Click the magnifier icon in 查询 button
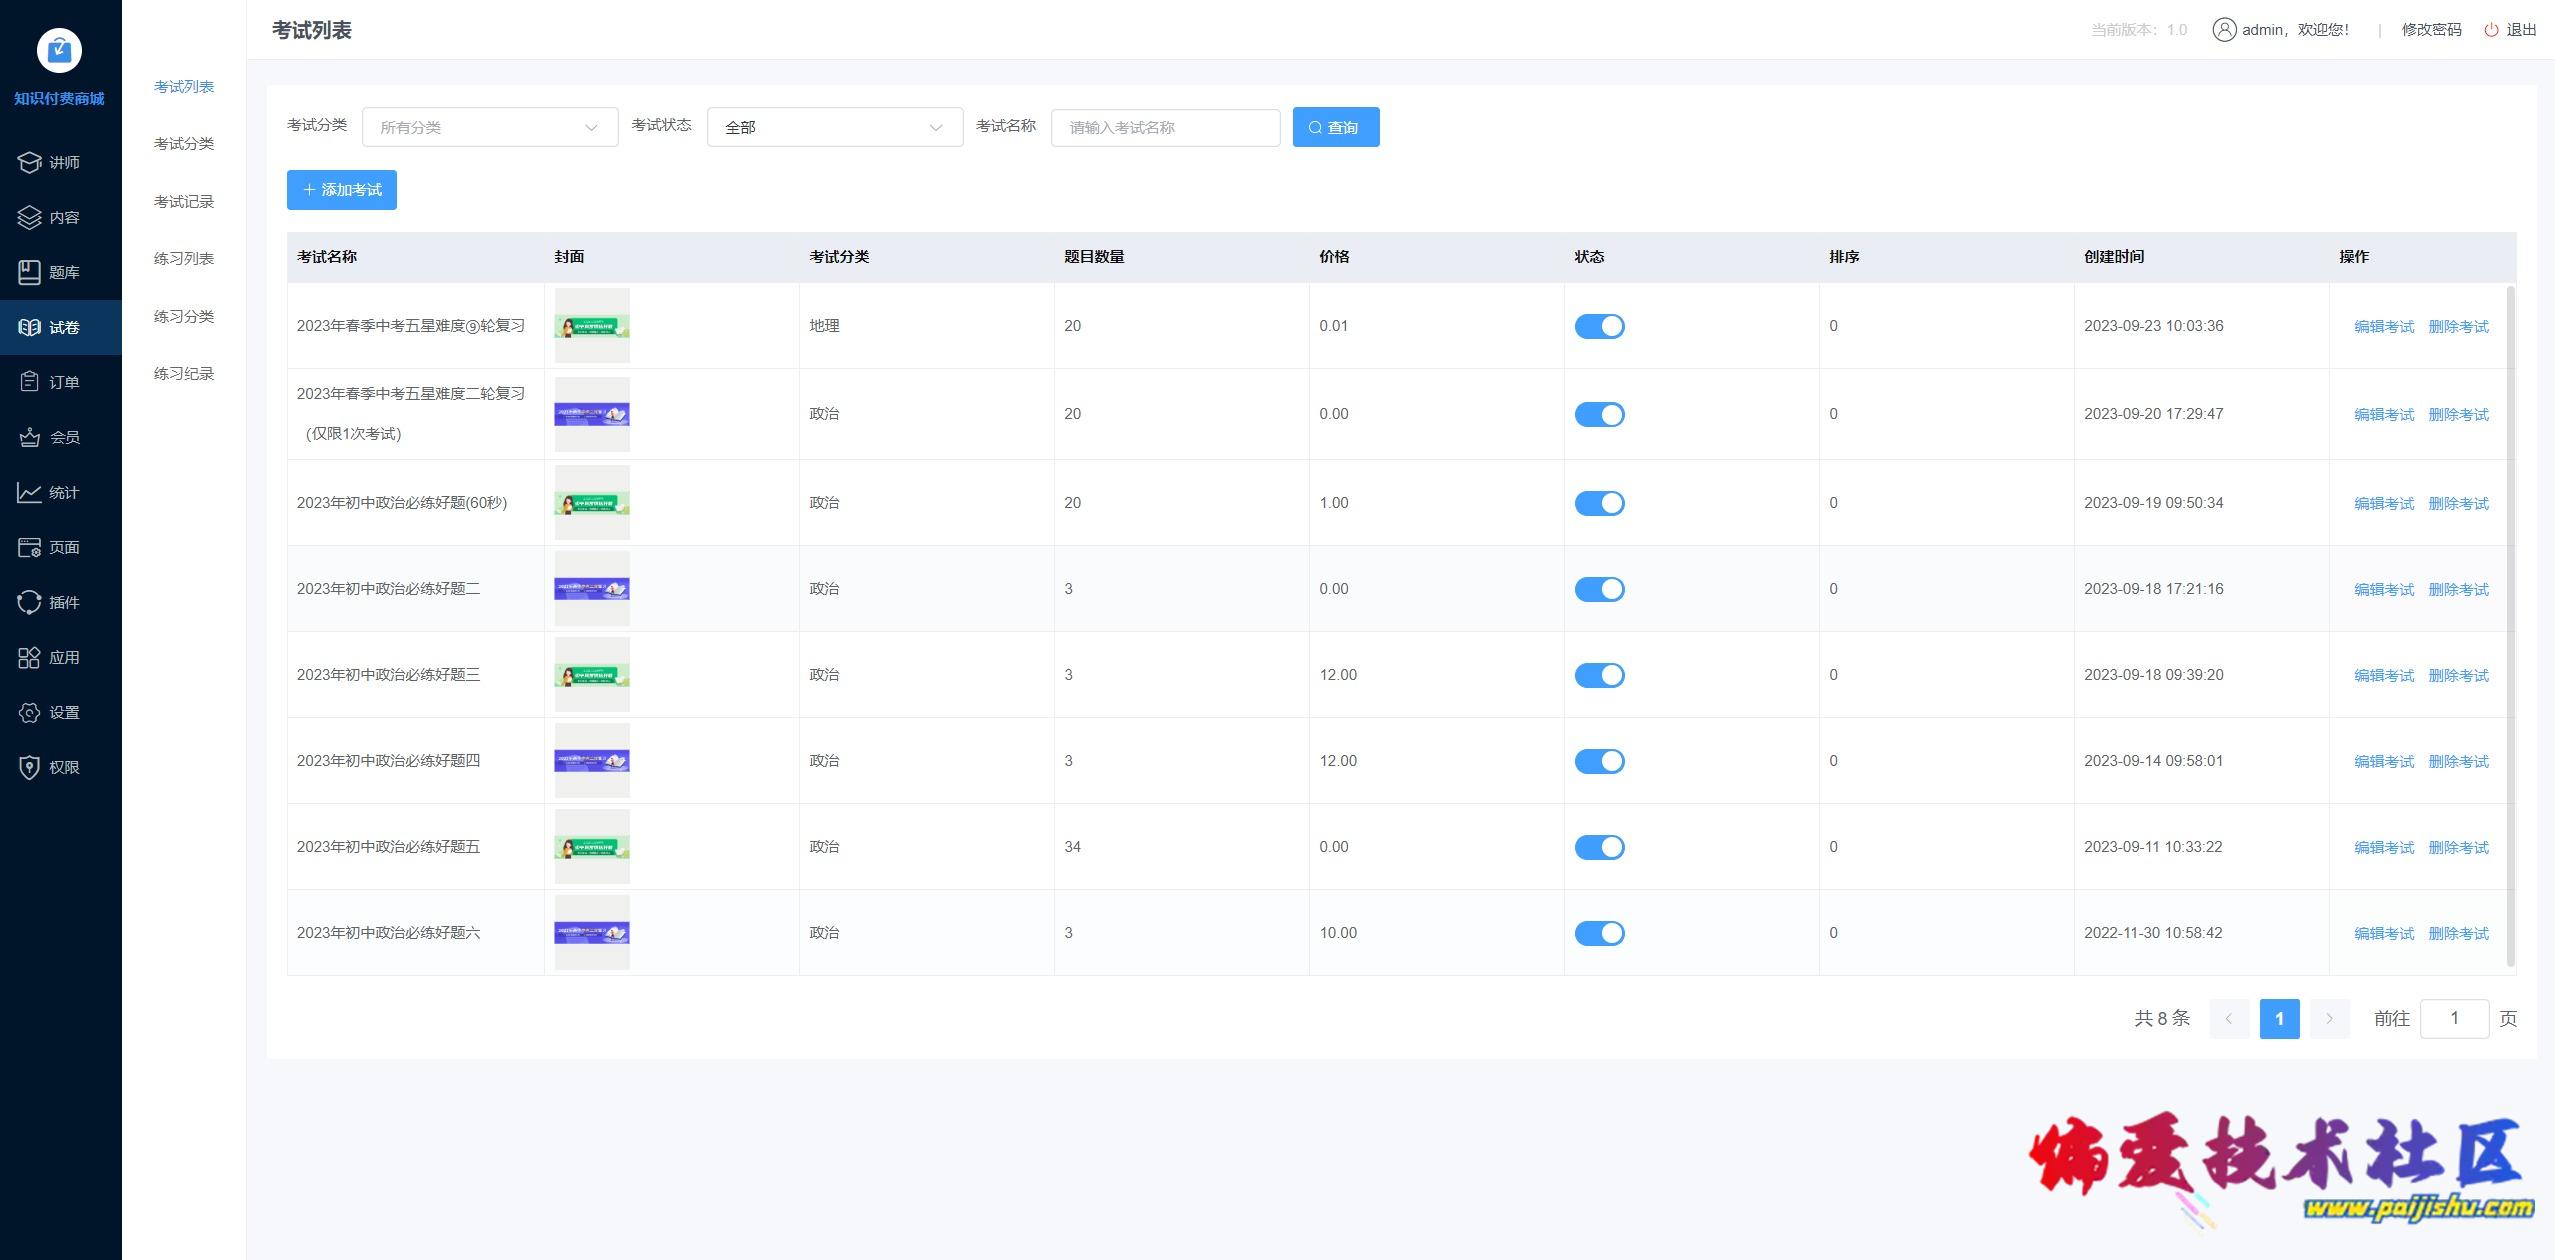The image size is (2555, 1260). [1316, 127]
